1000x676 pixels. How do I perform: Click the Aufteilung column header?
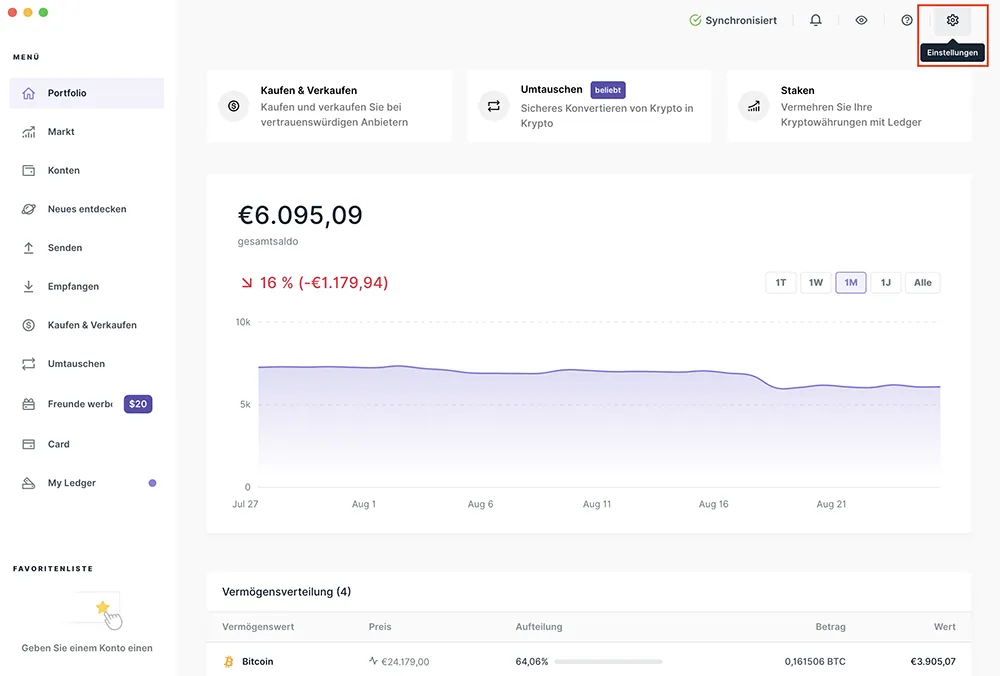[539, 627]
